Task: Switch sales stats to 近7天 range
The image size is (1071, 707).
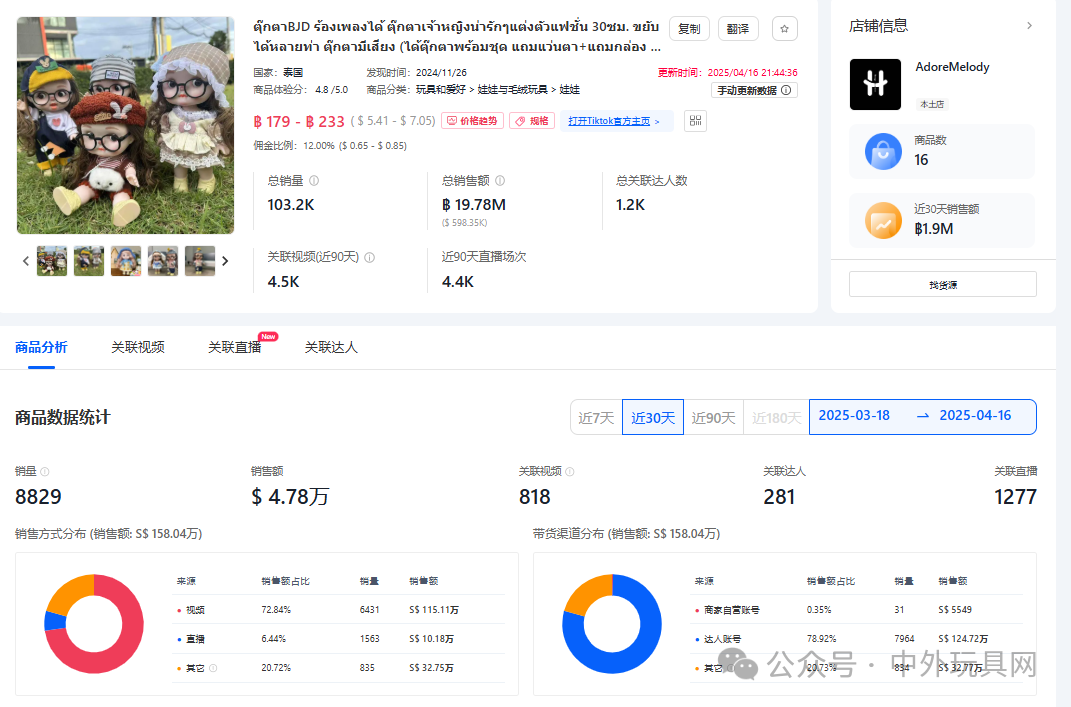Action: tap(595, 417)
